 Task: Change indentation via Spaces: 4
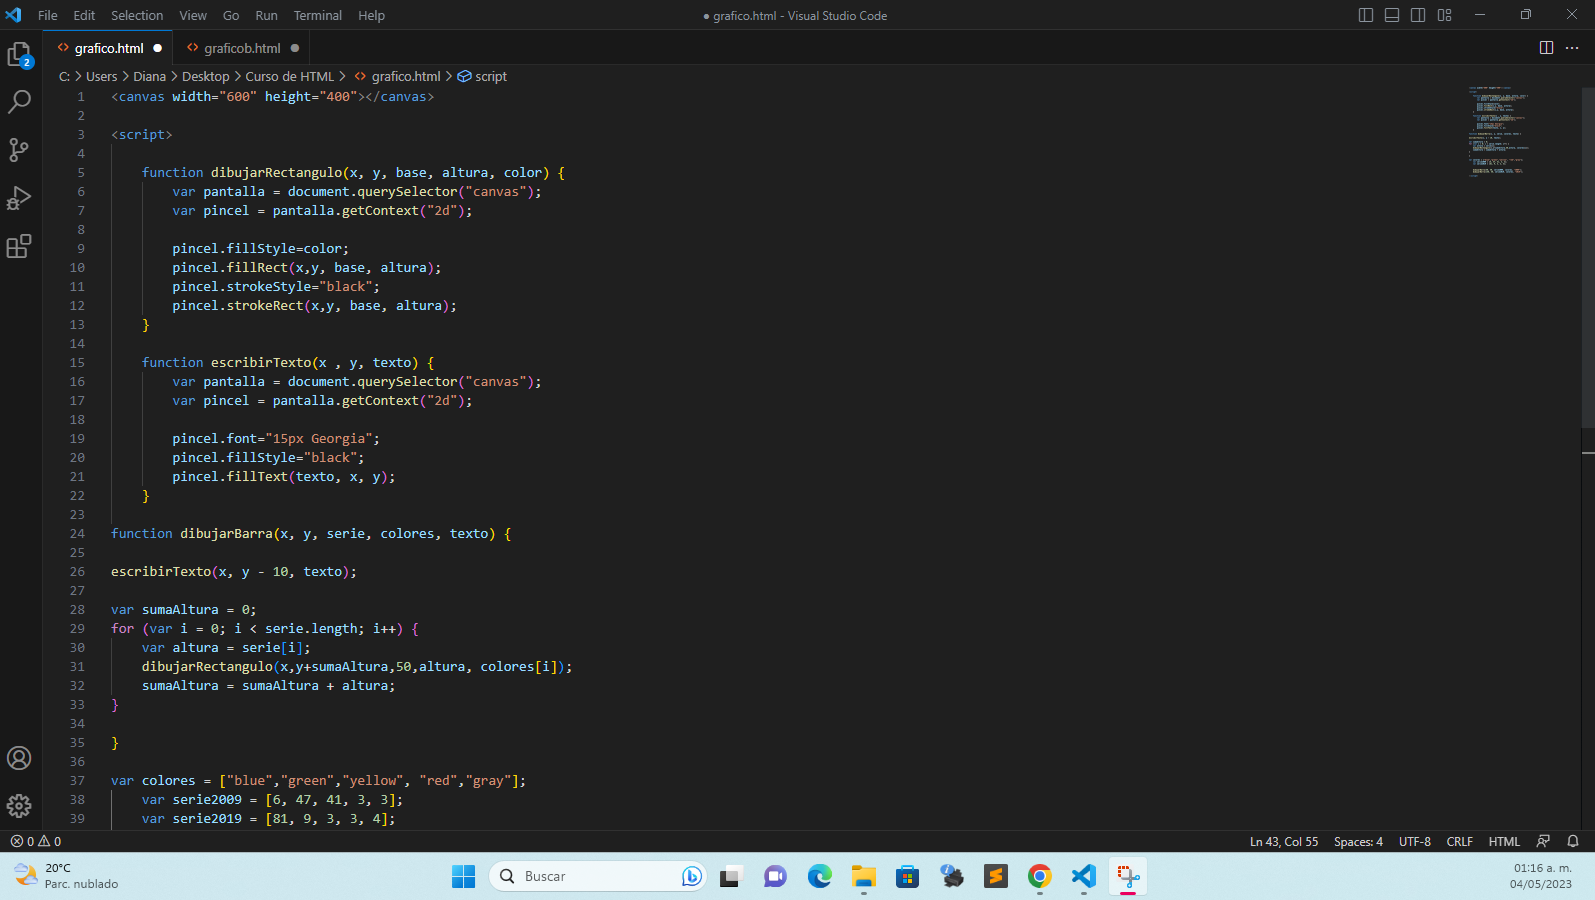(1358, 841)
